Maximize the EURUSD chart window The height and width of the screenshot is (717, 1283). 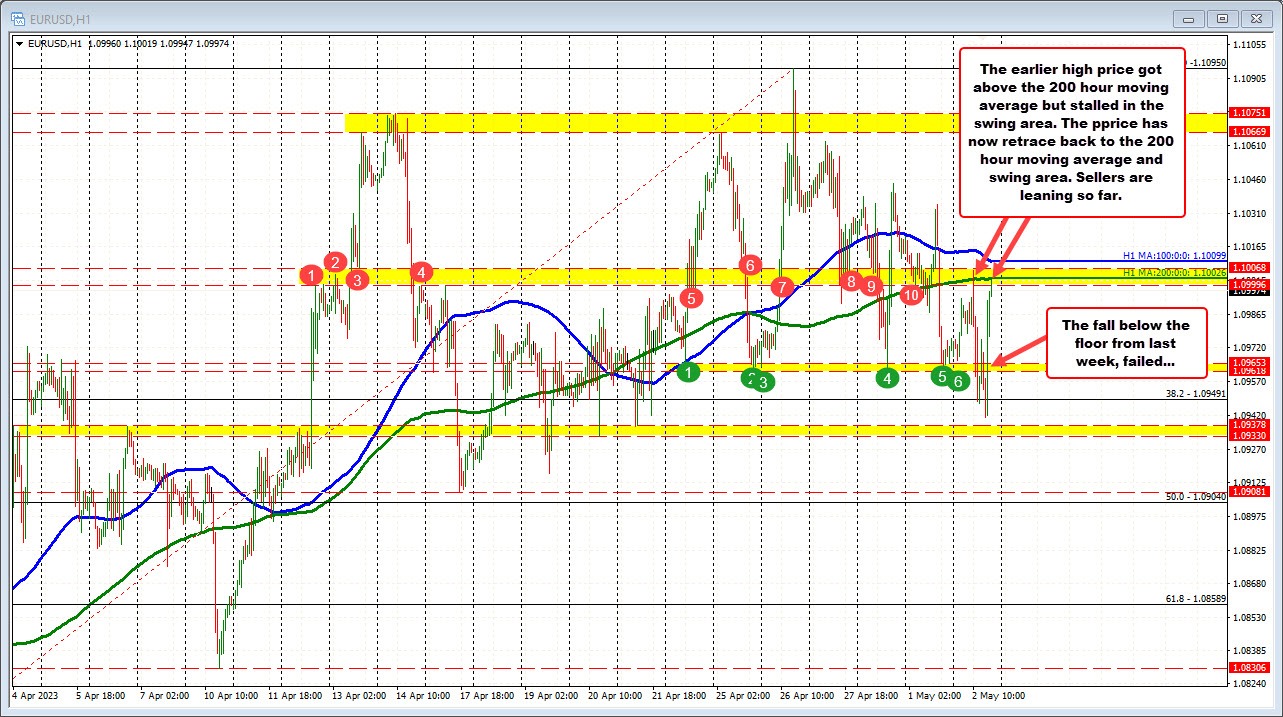[1222, 17]
